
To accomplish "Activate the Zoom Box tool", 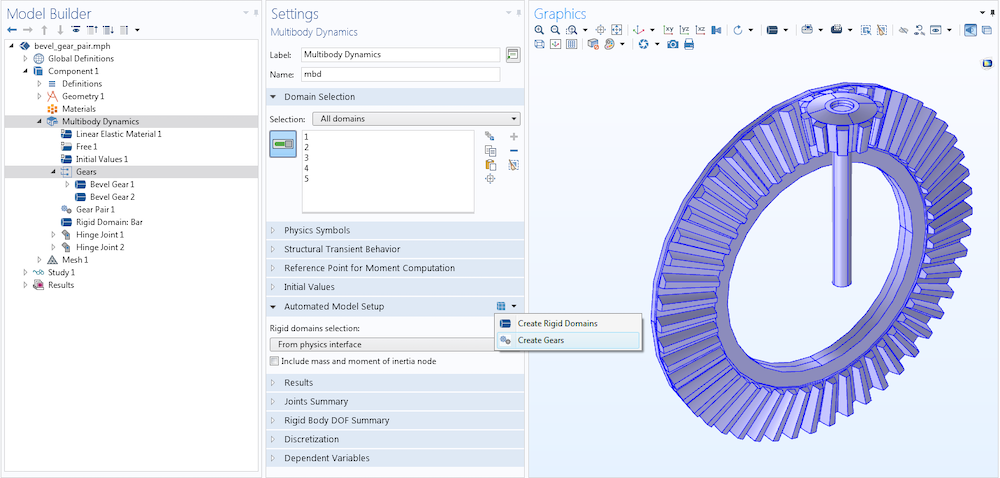I will pyautogui.click(x=571, y=30).
